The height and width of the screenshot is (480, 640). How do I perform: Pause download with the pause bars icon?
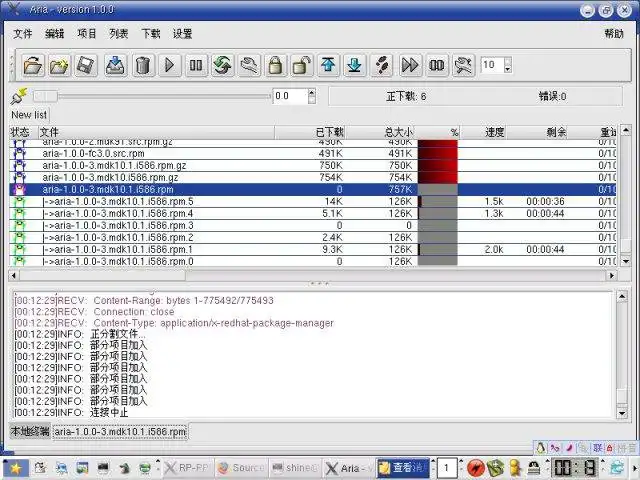click(196, 65)
